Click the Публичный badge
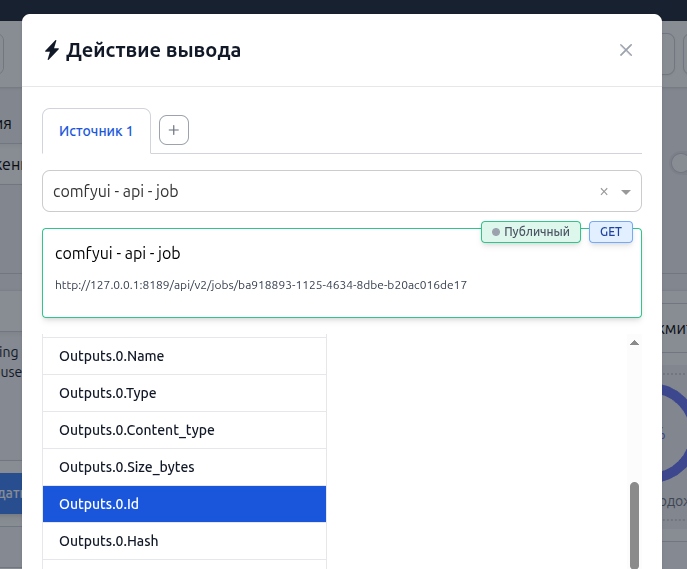The height and width of the screenshot is (569, 687). (531, 232)
